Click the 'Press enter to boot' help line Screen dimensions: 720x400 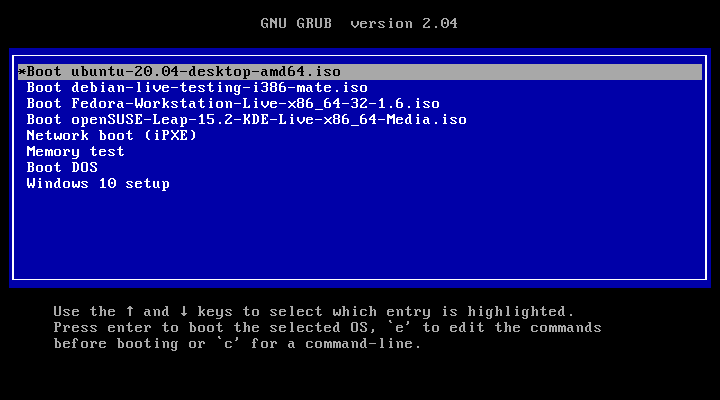(327, 327)
